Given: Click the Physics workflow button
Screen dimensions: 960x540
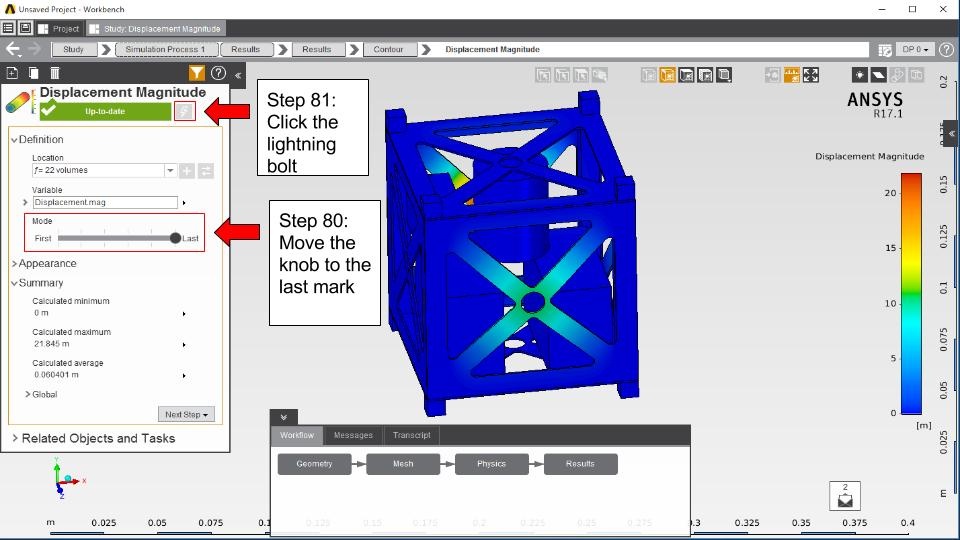Looking at the screenshot, I should point(492,463).
